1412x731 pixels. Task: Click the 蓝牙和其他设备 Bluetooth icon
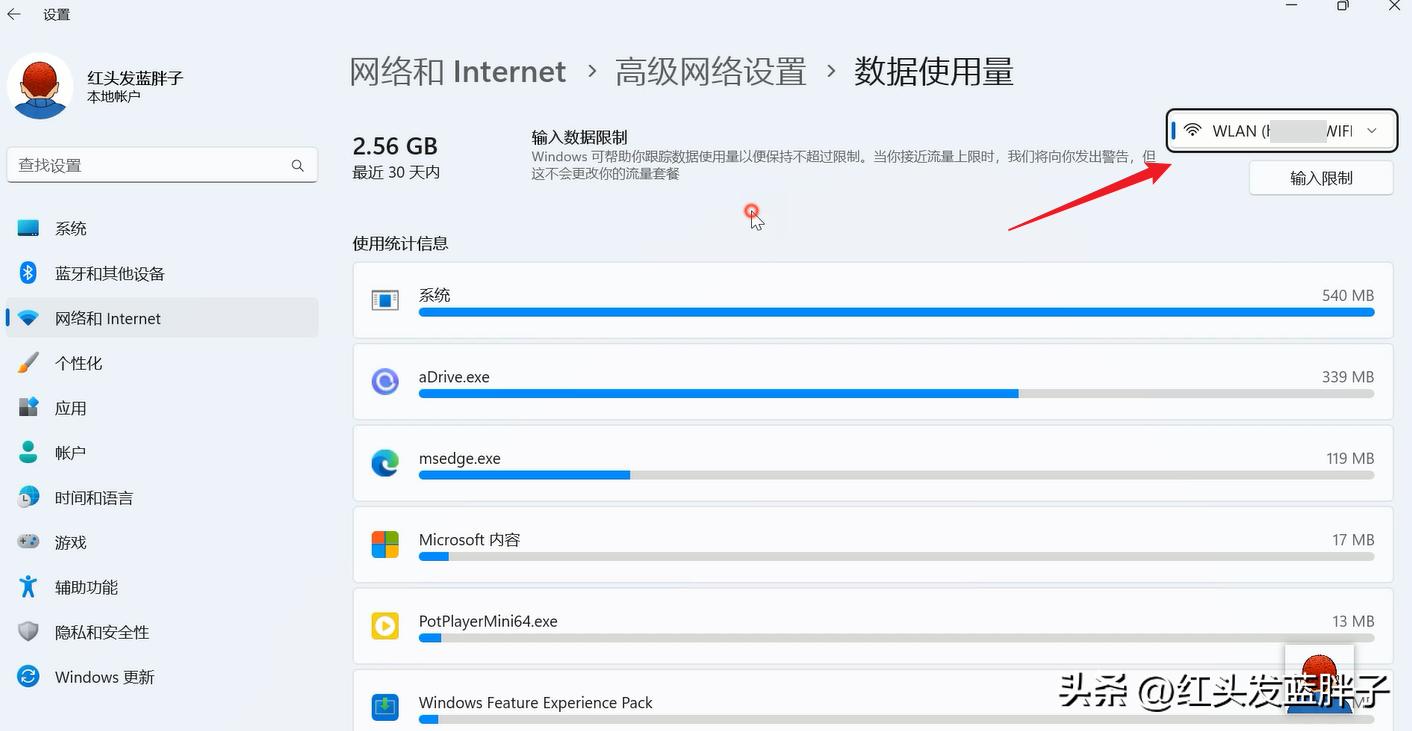[29, 273]
